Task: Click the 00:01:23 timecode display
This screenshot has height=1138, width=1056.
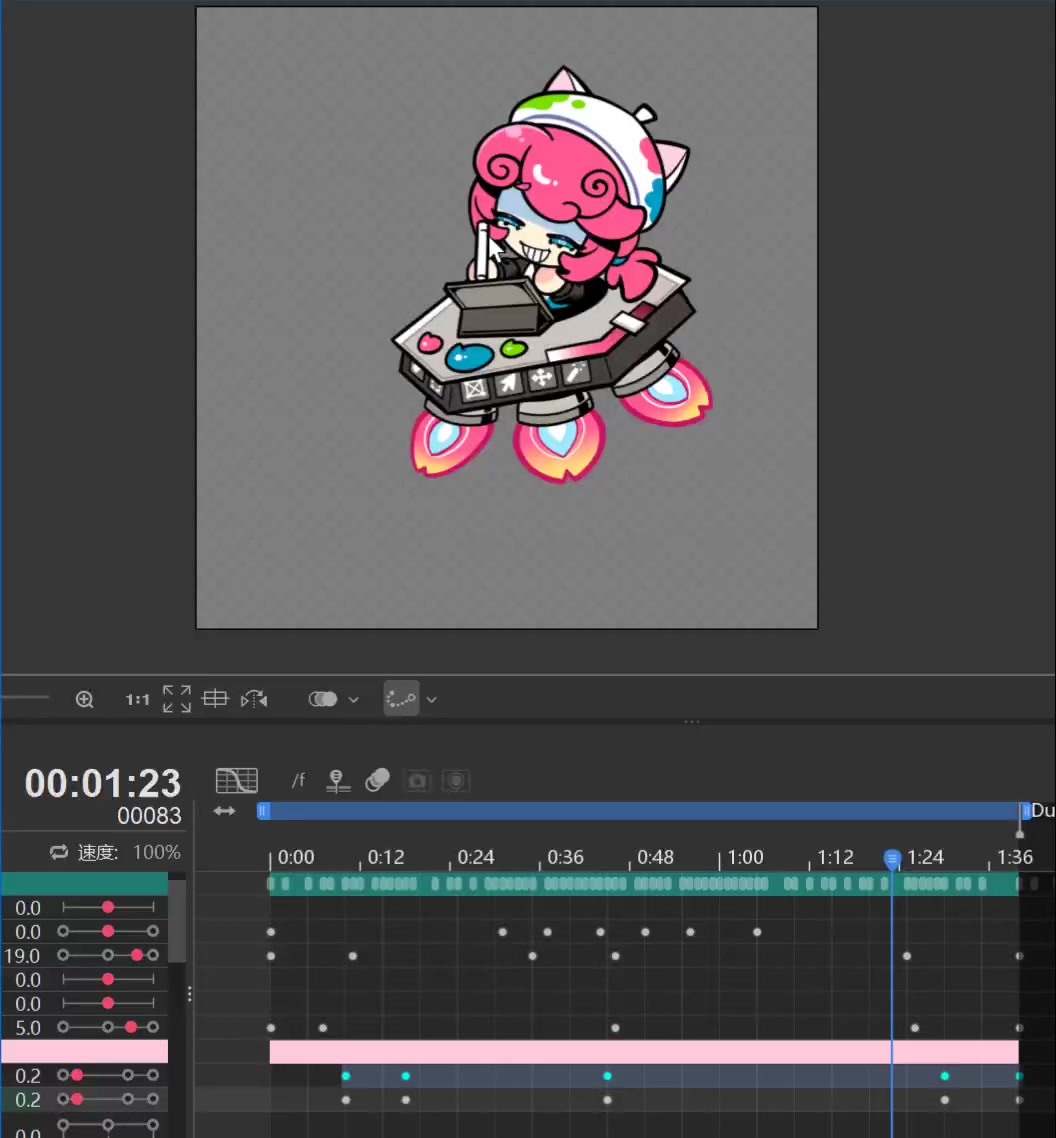Action: 103,783
